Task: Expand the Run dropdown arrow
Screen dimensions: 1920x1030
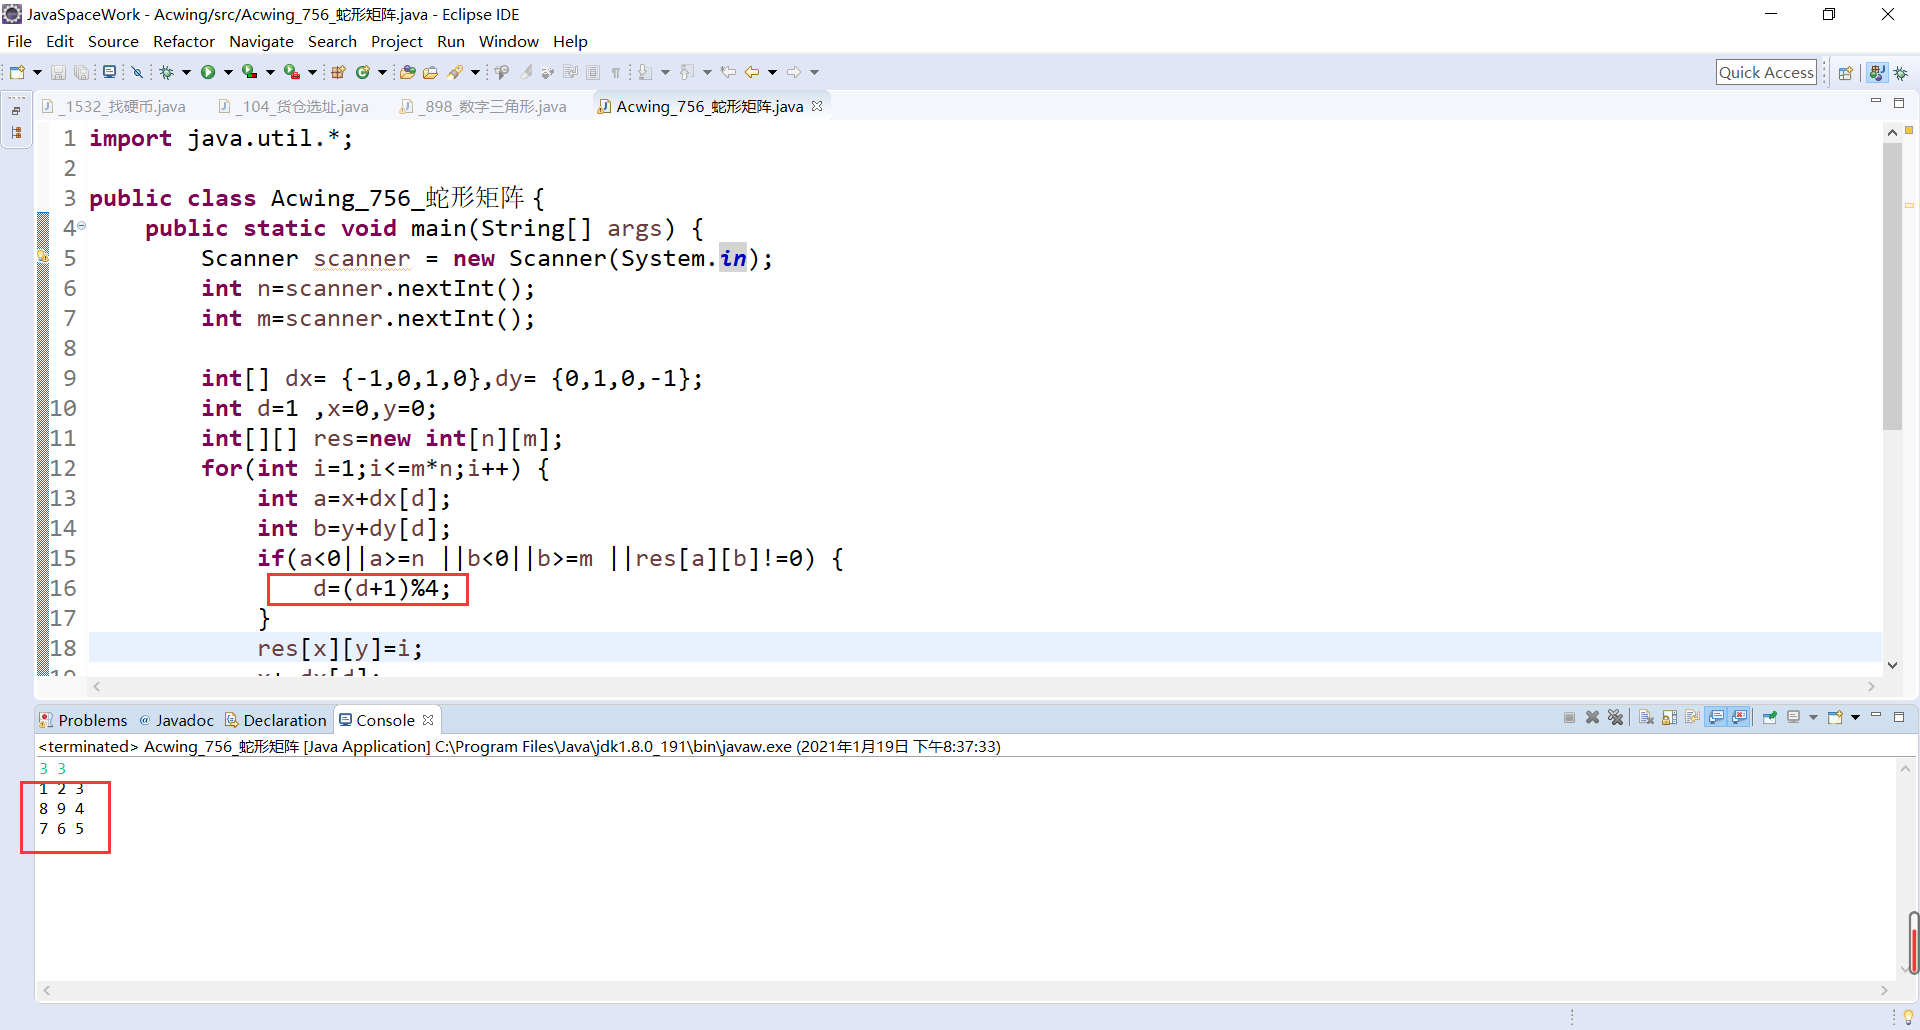Action: 228,72
